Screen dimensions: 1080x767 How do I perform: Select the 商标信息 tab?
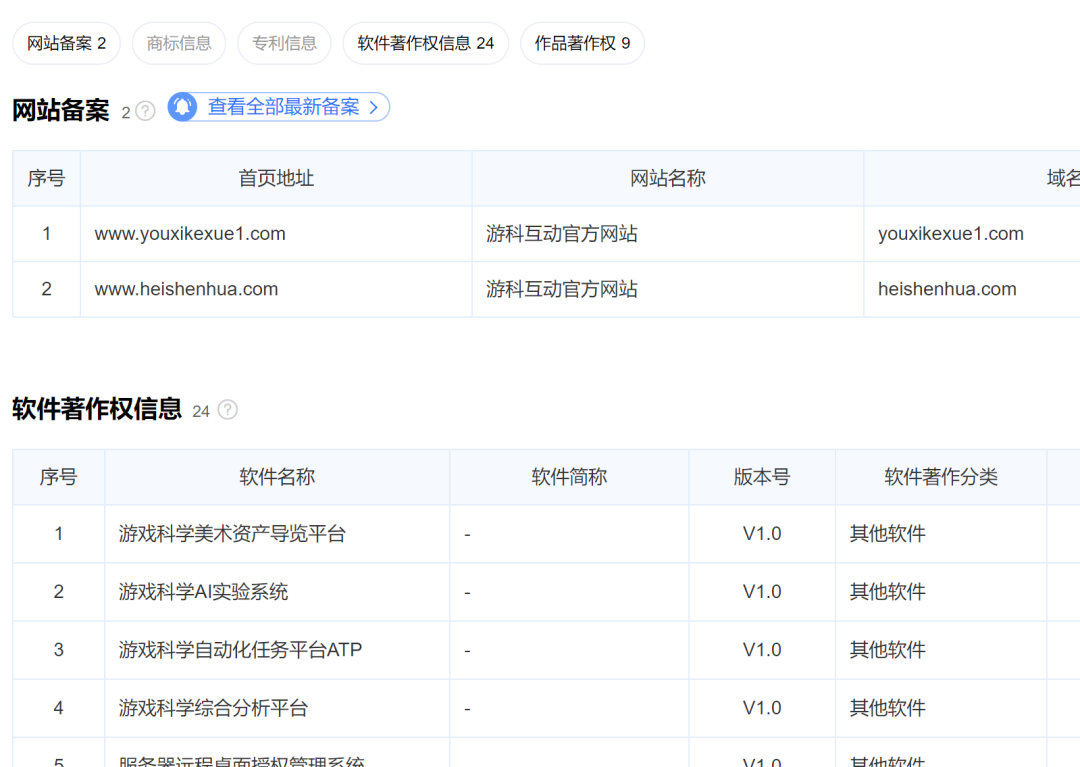(179, 43)
